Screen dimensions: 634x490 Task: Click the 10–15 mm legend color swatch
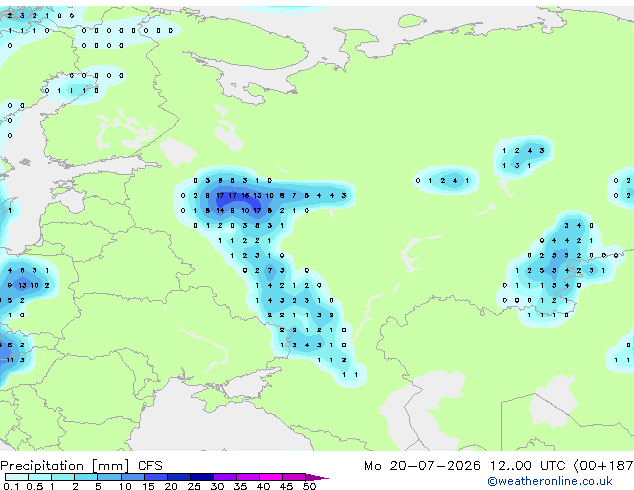133,477
